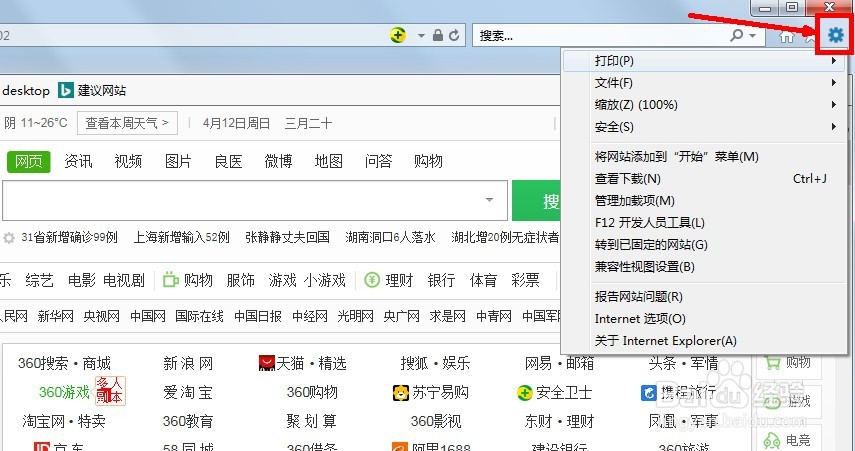
Task: Open the 上海新增输入52例 headline
Action: click(x=182, y=238)
